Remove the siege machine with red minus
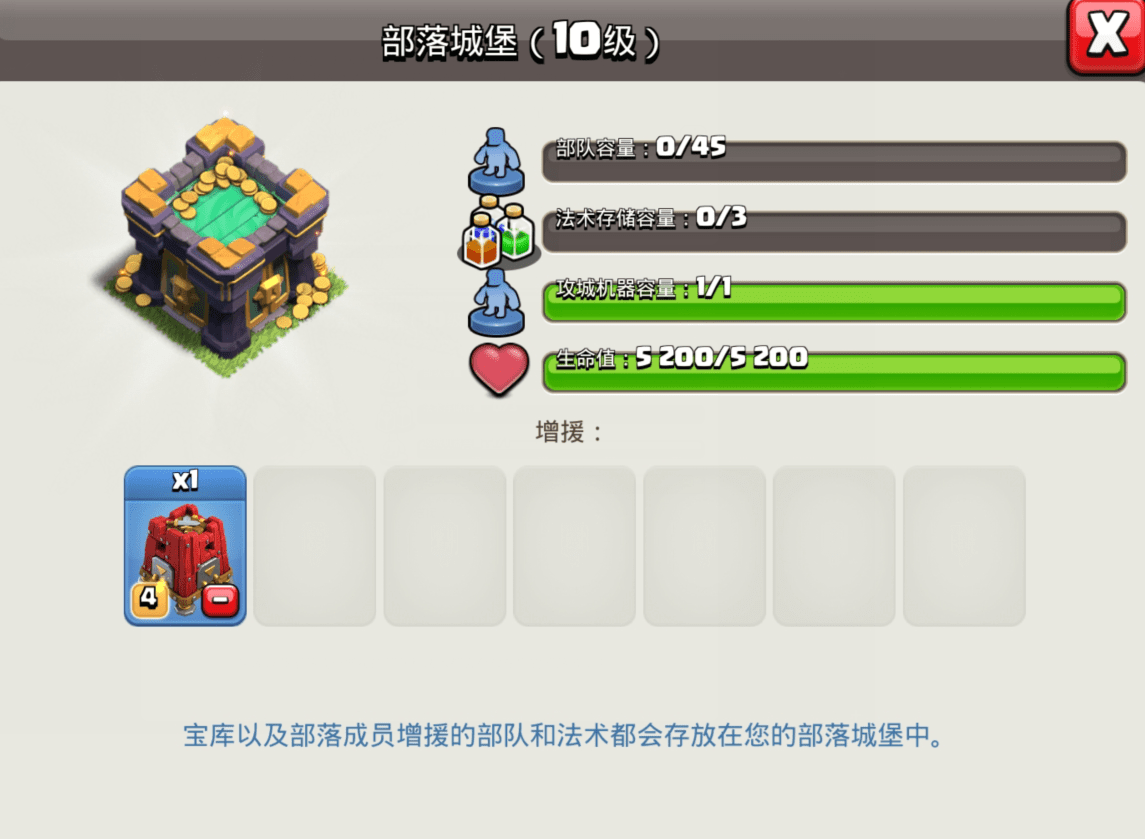Image resolution: width=1145 pixels, height=839 pixels. click(220, 600)
